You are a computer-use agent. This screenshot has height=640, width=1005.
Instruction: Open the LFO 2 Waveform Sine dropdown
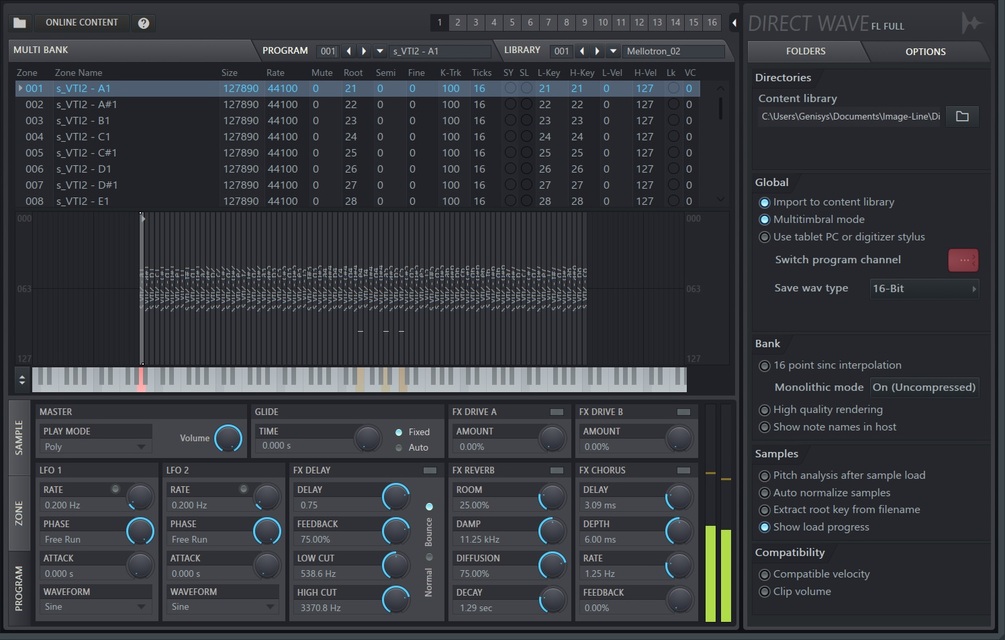tap(223, 607)
